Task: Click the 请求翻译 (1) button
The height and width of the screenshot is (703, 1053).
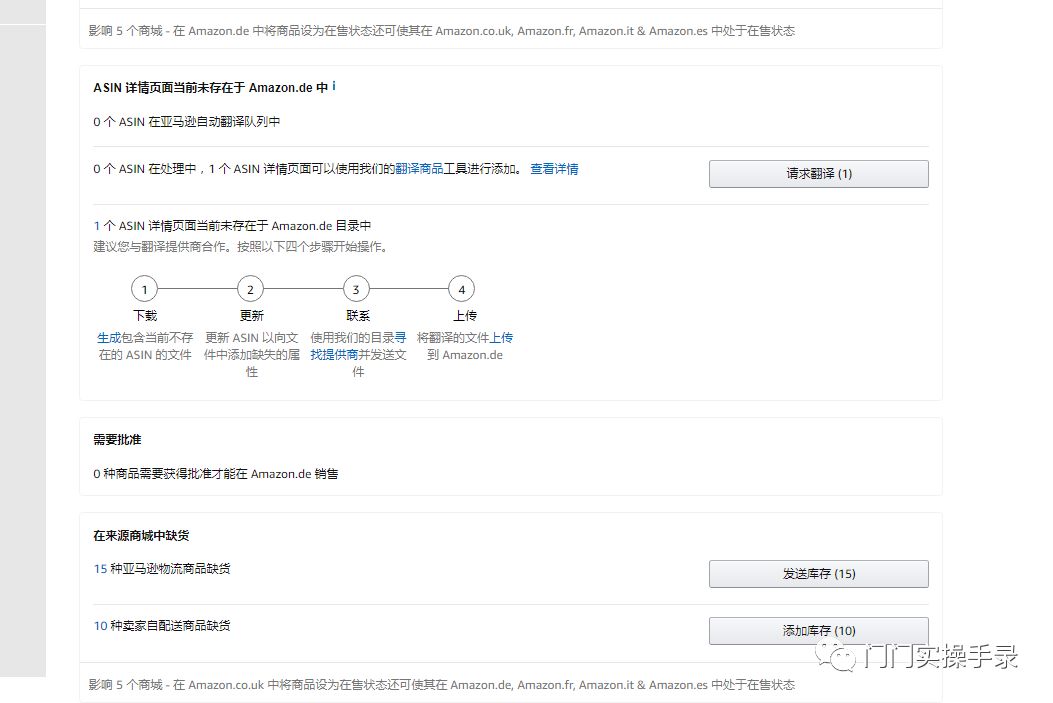Action: (x=819, y=174)
